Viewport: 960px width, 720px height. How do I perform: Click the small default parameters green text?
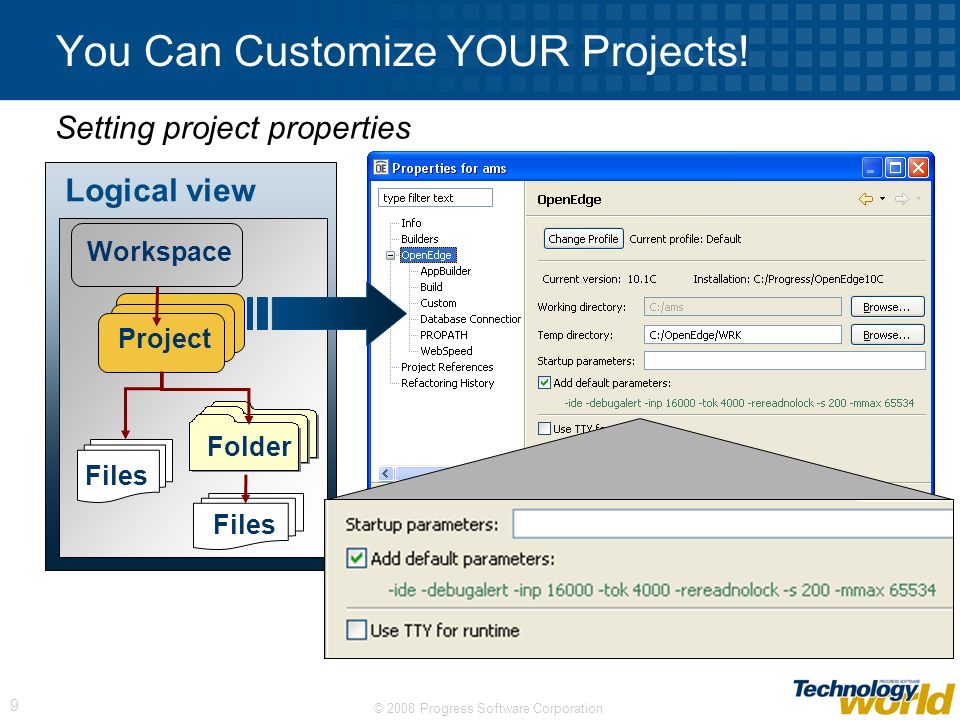[x=739, y=403]
